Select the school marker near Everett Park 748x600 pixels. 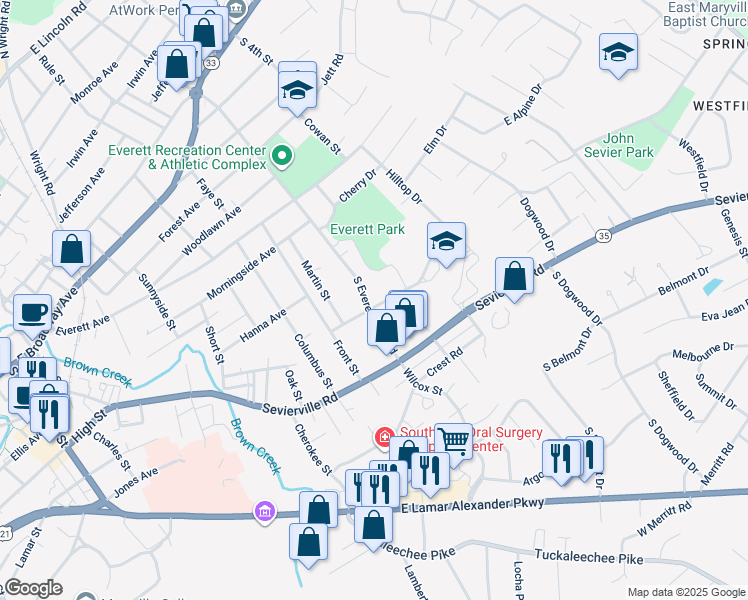tap(447, 242)
